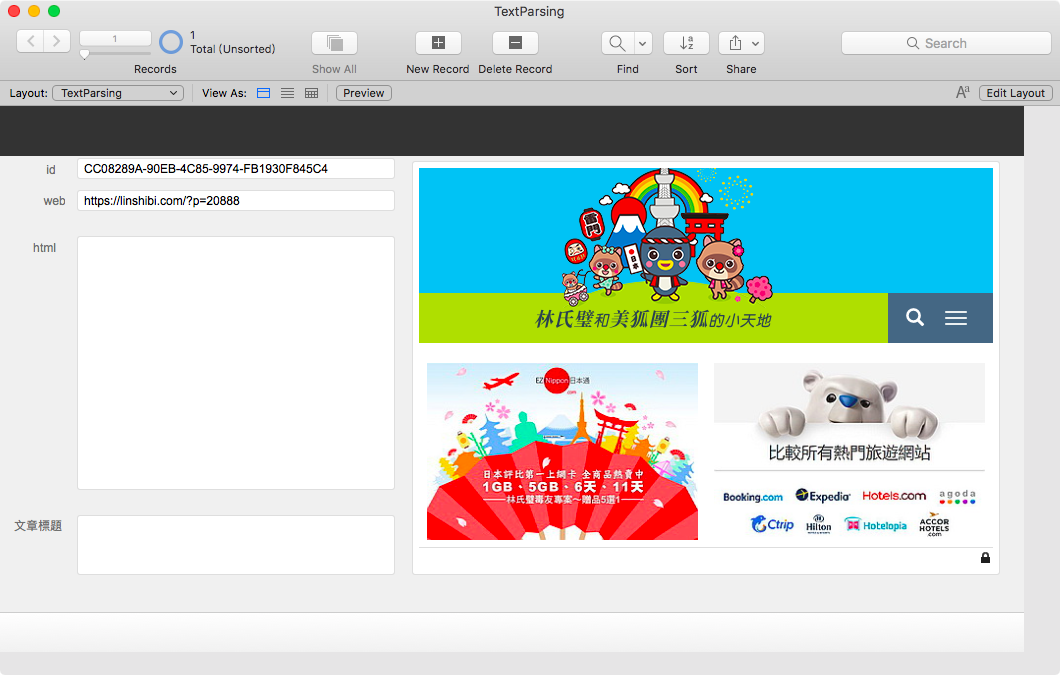Click the Edit Layout button
1060x675 pixels.
tap(1015, 93)
